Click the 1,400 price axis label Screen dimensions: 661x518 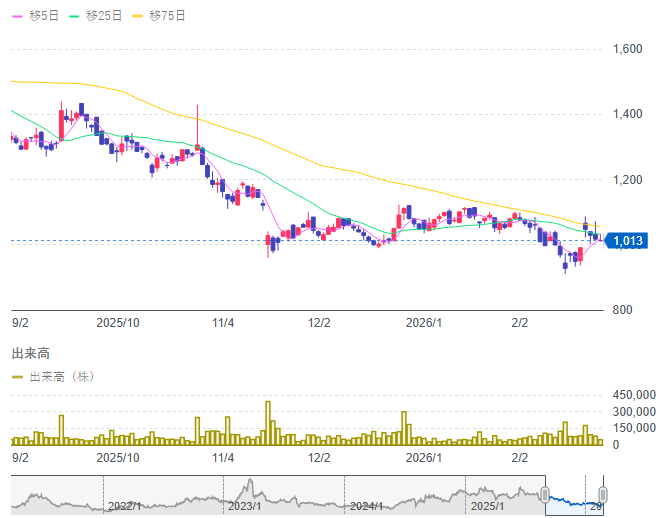pos(627,114)
